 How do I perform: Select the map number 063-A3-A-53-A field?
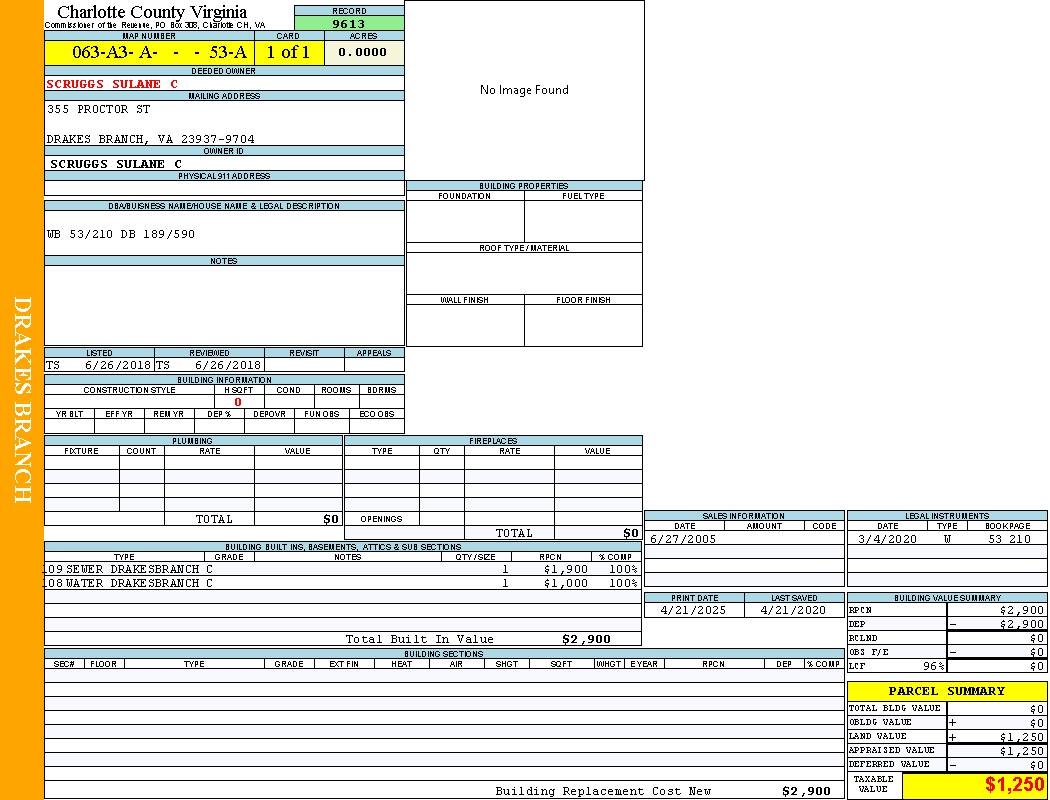click(x=149, y=53)
